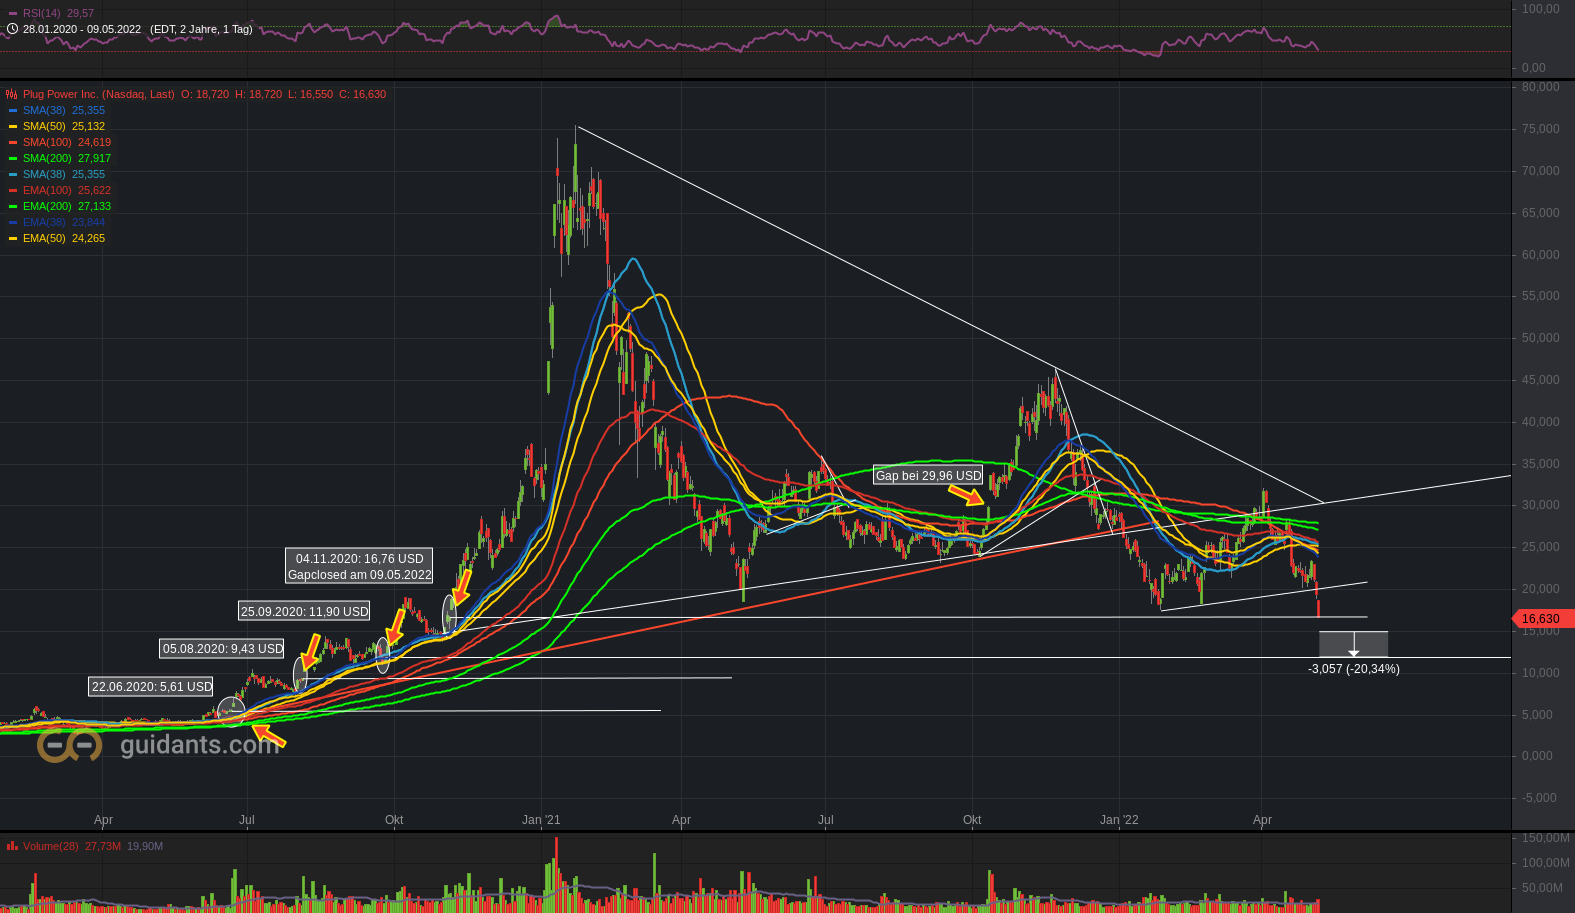Click the date range 28.01.2020 - 09.05.2022
The height and width of the screenshot is (913, 1575).
[82, 29]
